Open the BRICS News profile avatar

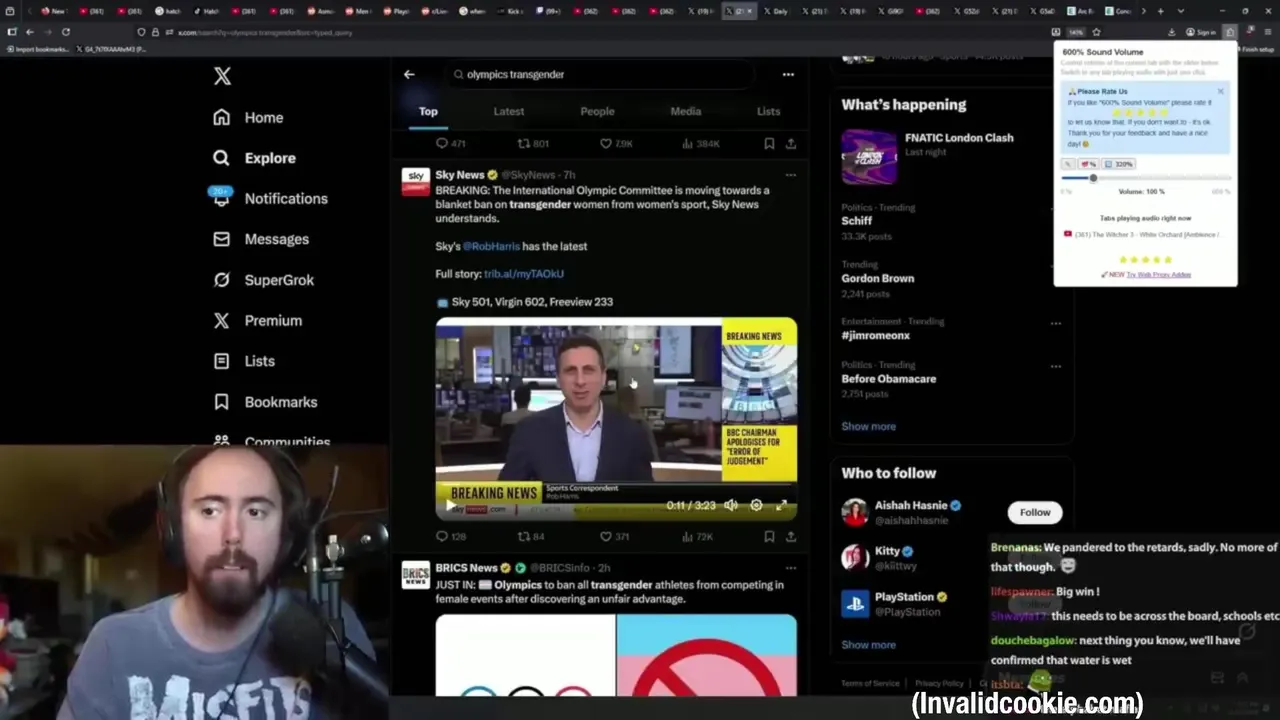pyautogui.click(x=416, y=575)
